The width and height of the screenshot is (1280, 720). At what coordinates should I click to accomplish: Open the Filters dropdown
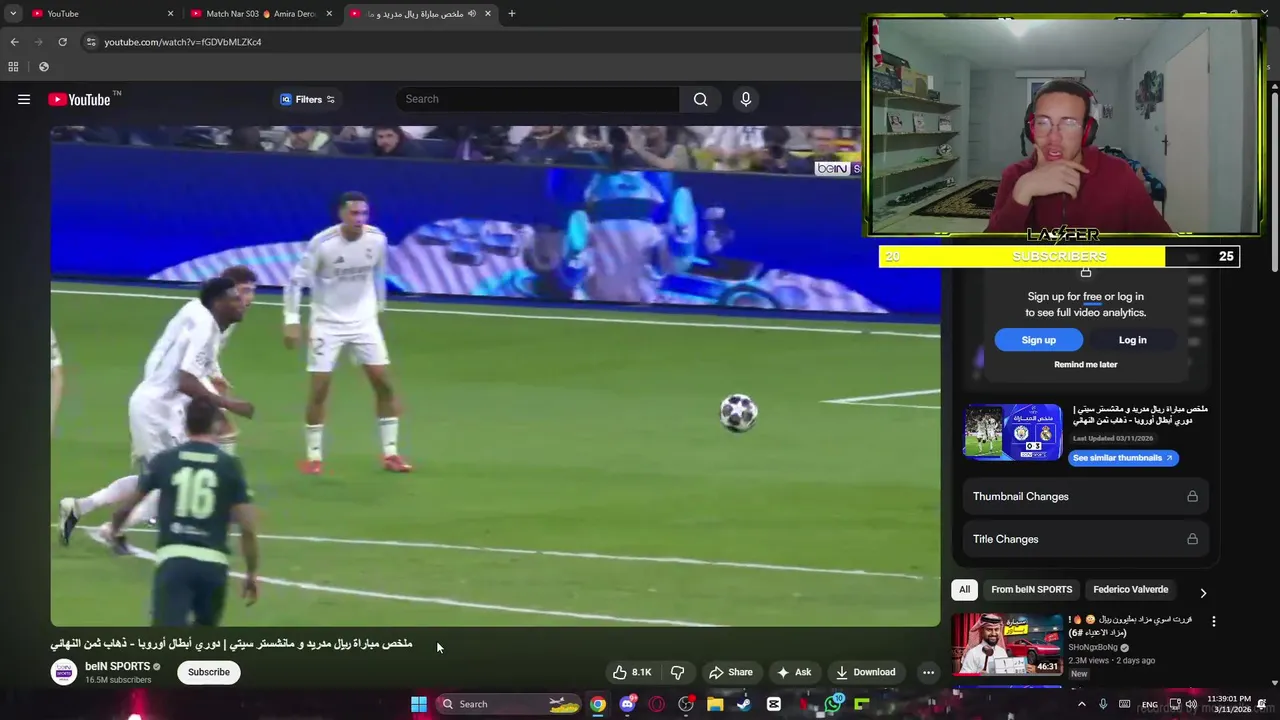(307, 99)
